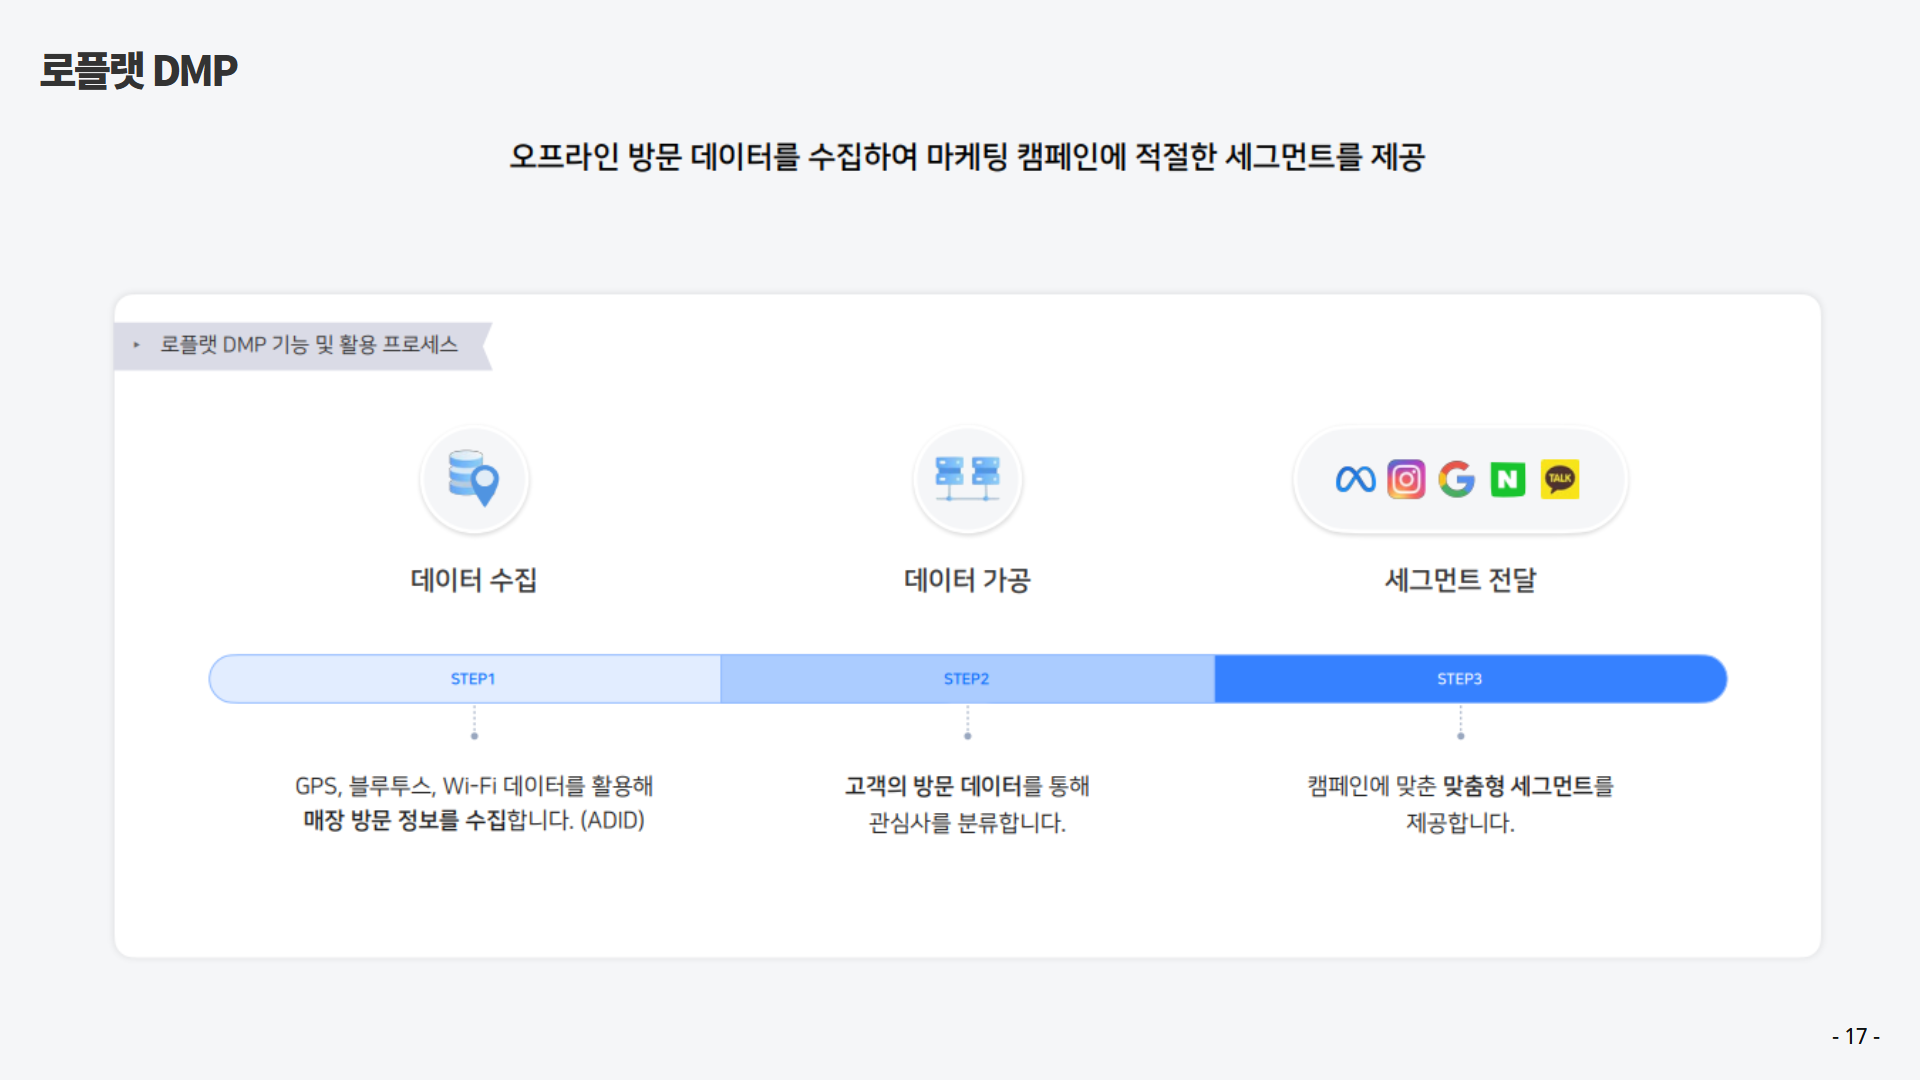Click the small triangle bullet before 로플랫 DMP 기능
This screenshot has width=1920, height=1080.
pos(137,345)
